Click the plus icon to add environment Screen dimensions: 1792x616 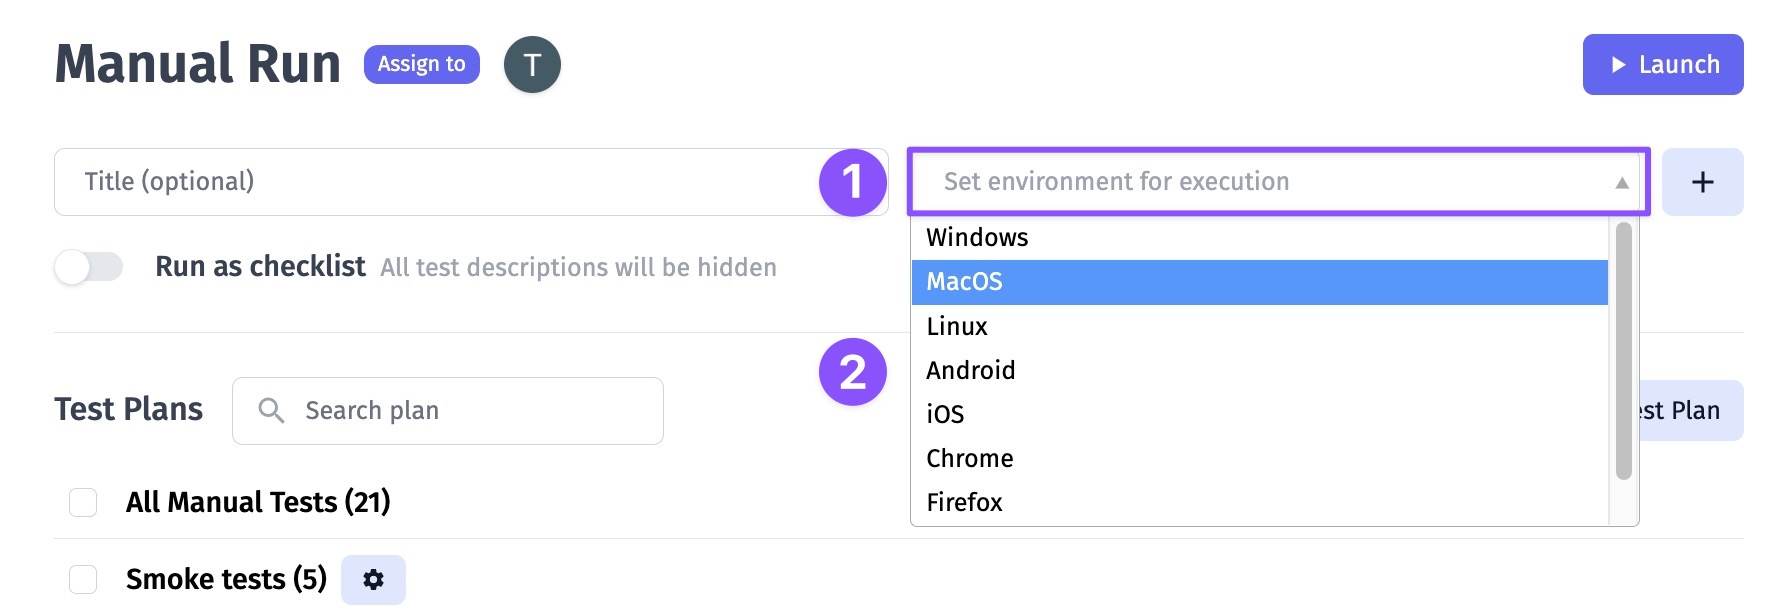1702,182
